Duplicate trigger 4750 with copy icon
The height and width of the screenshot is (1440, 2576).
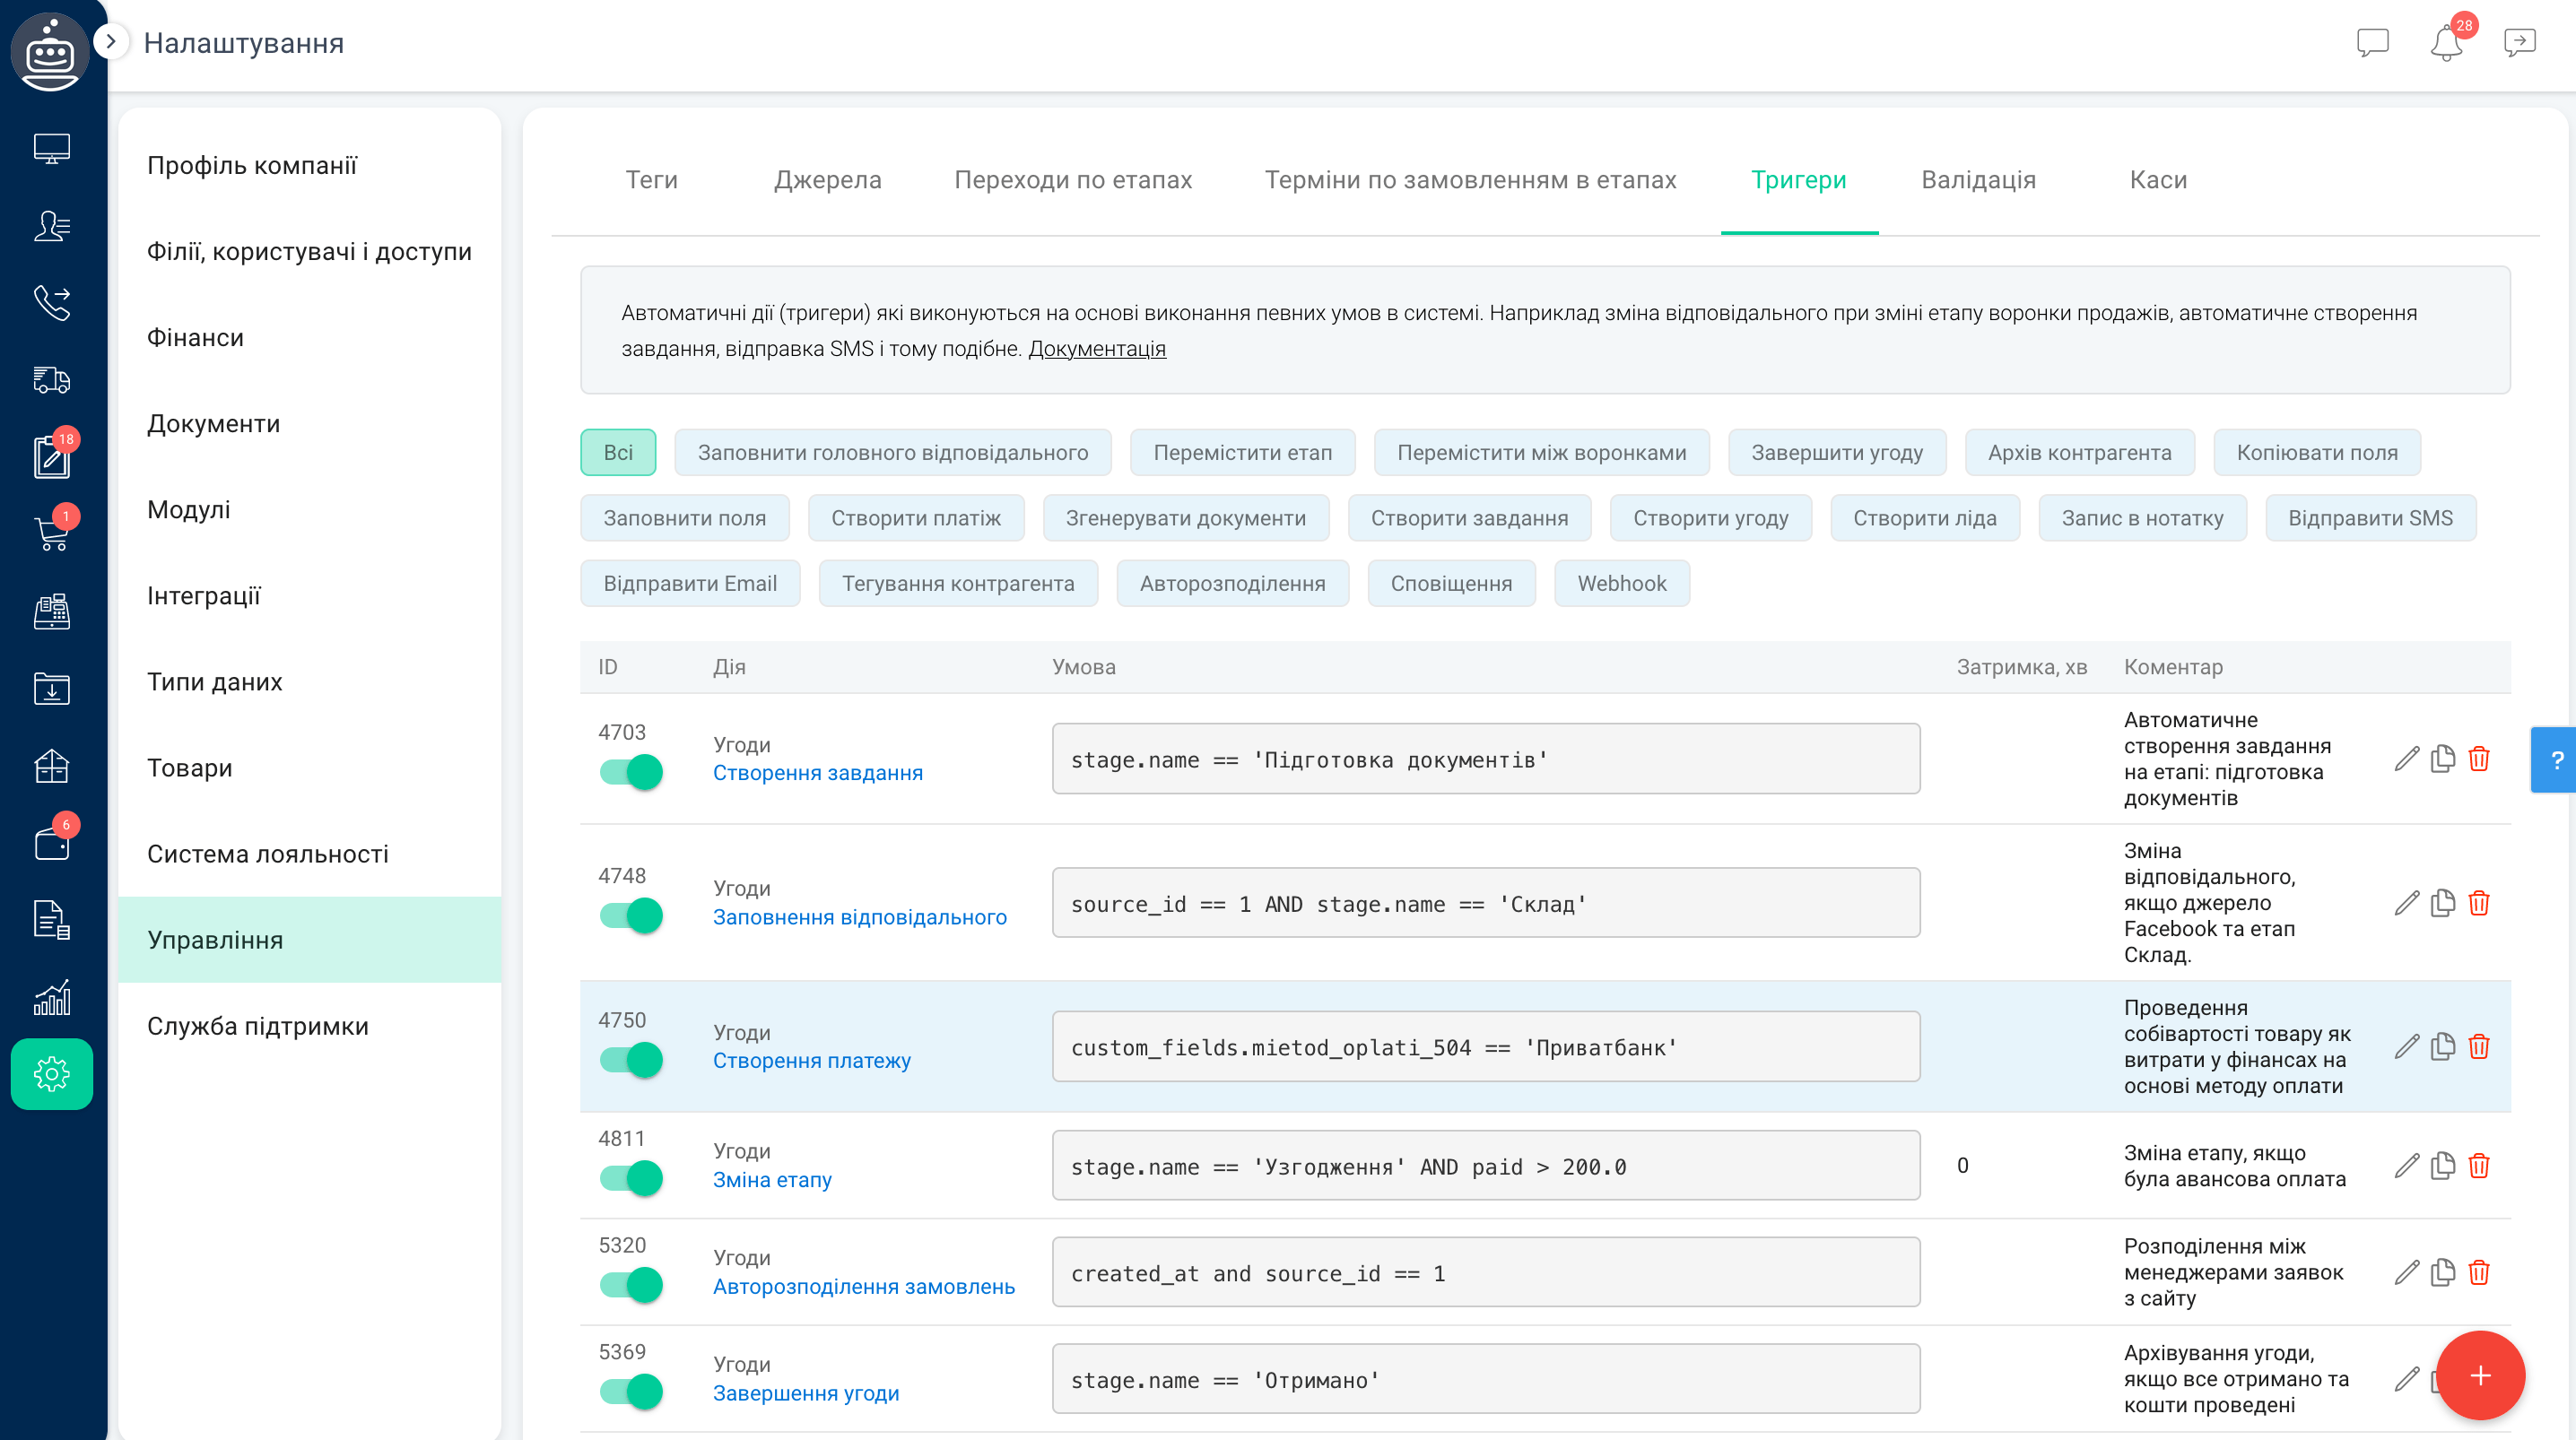click(2443, 1047)
